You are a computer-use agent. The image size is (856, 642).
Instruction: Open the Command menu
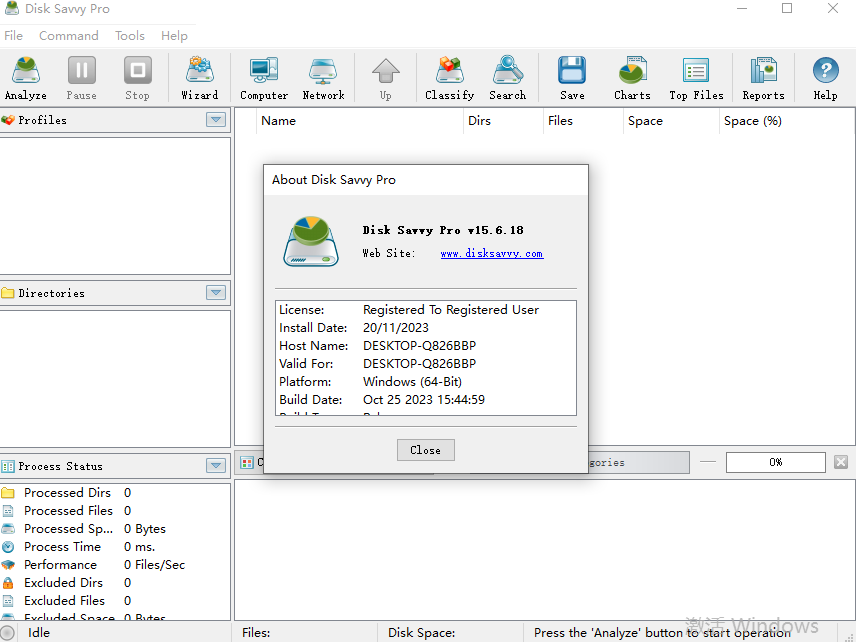pos(68,35)
